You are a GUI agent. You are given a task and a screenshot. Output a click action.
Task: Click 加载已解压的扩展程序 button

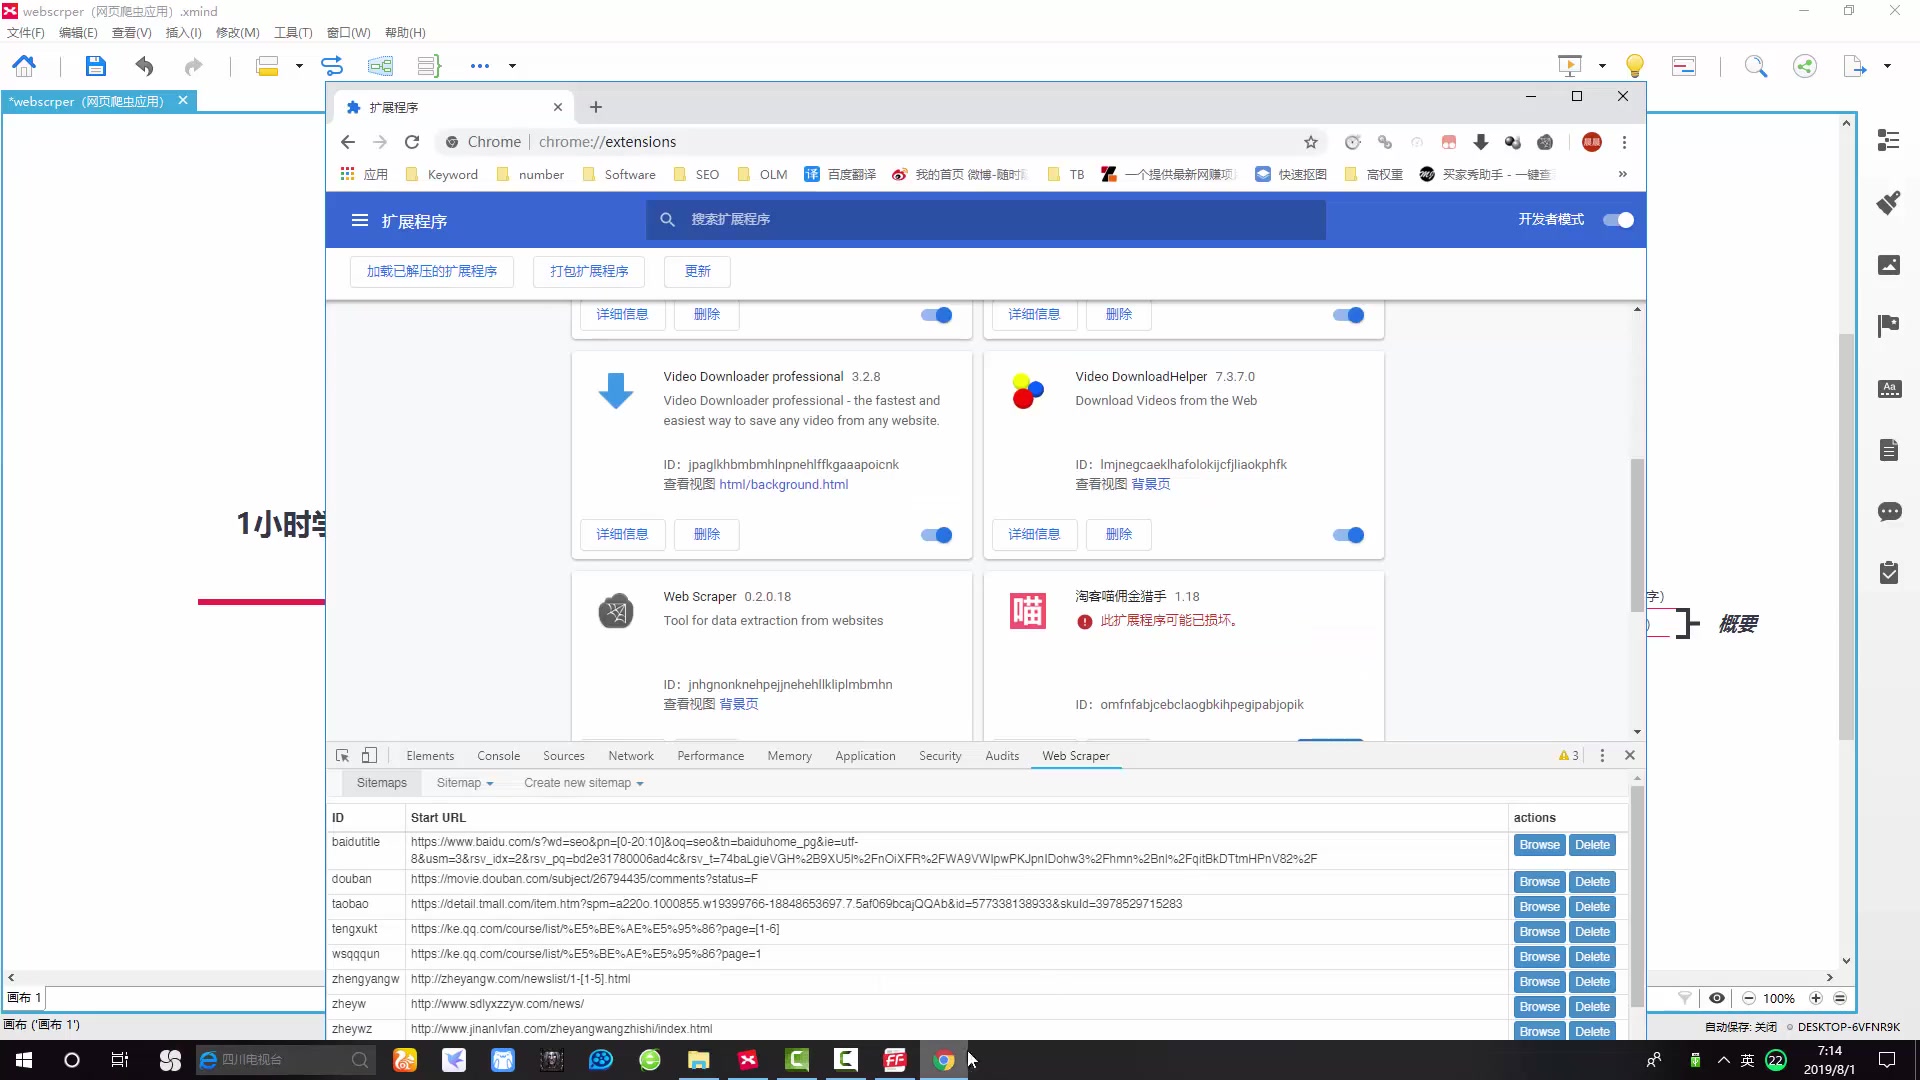(431, 270)
